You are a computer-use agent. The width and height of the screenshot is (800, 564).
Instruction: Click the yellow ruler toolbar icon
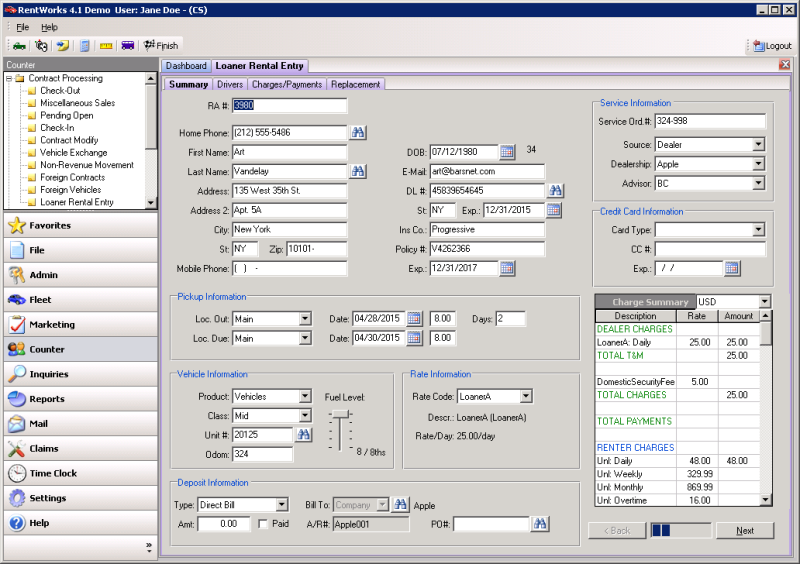click(x=106, y=46)
